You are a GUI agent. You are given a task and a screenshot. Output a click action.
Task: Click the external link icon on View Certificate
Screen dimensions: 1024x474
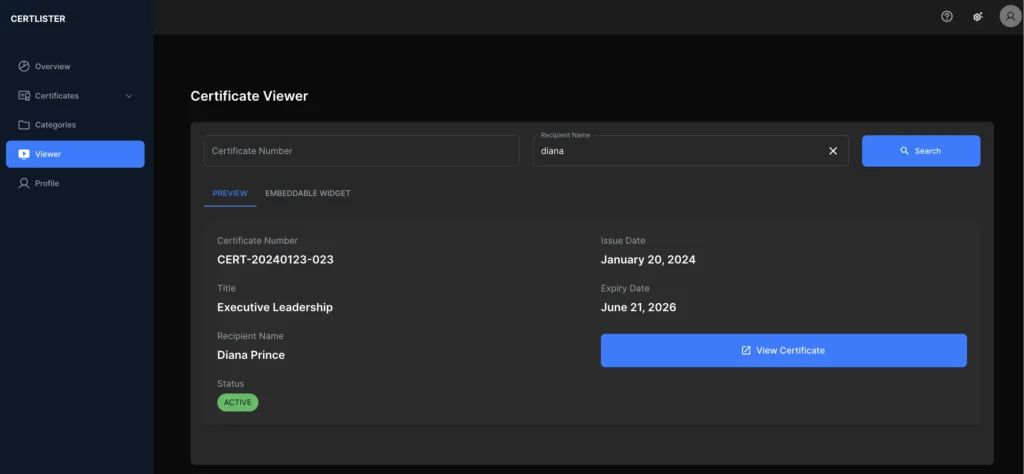746,351
